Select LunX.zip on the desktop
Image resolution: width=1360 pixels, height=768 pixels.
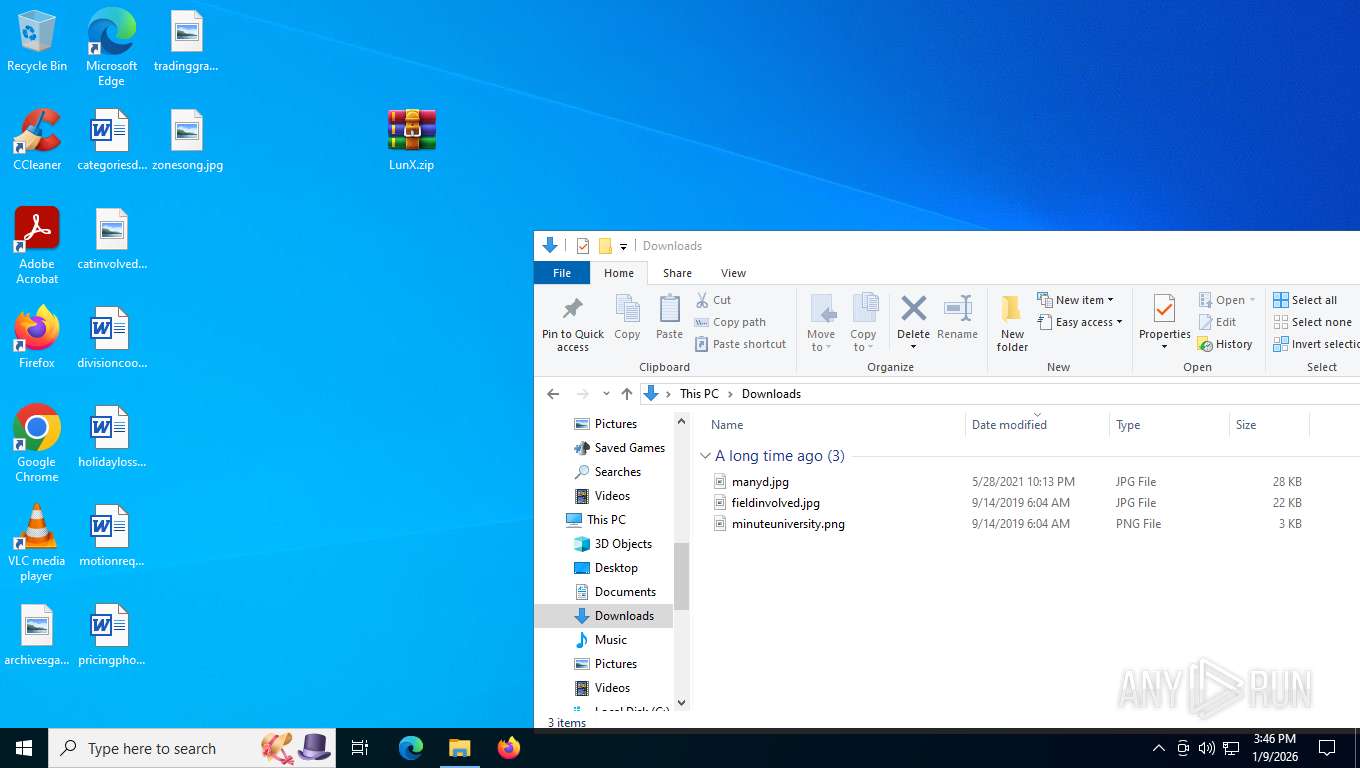coord(411,141)
